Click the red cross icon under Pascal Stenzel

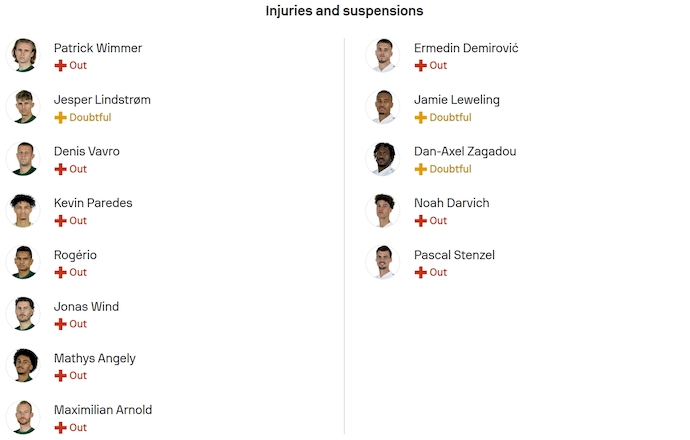coord(420,272)
